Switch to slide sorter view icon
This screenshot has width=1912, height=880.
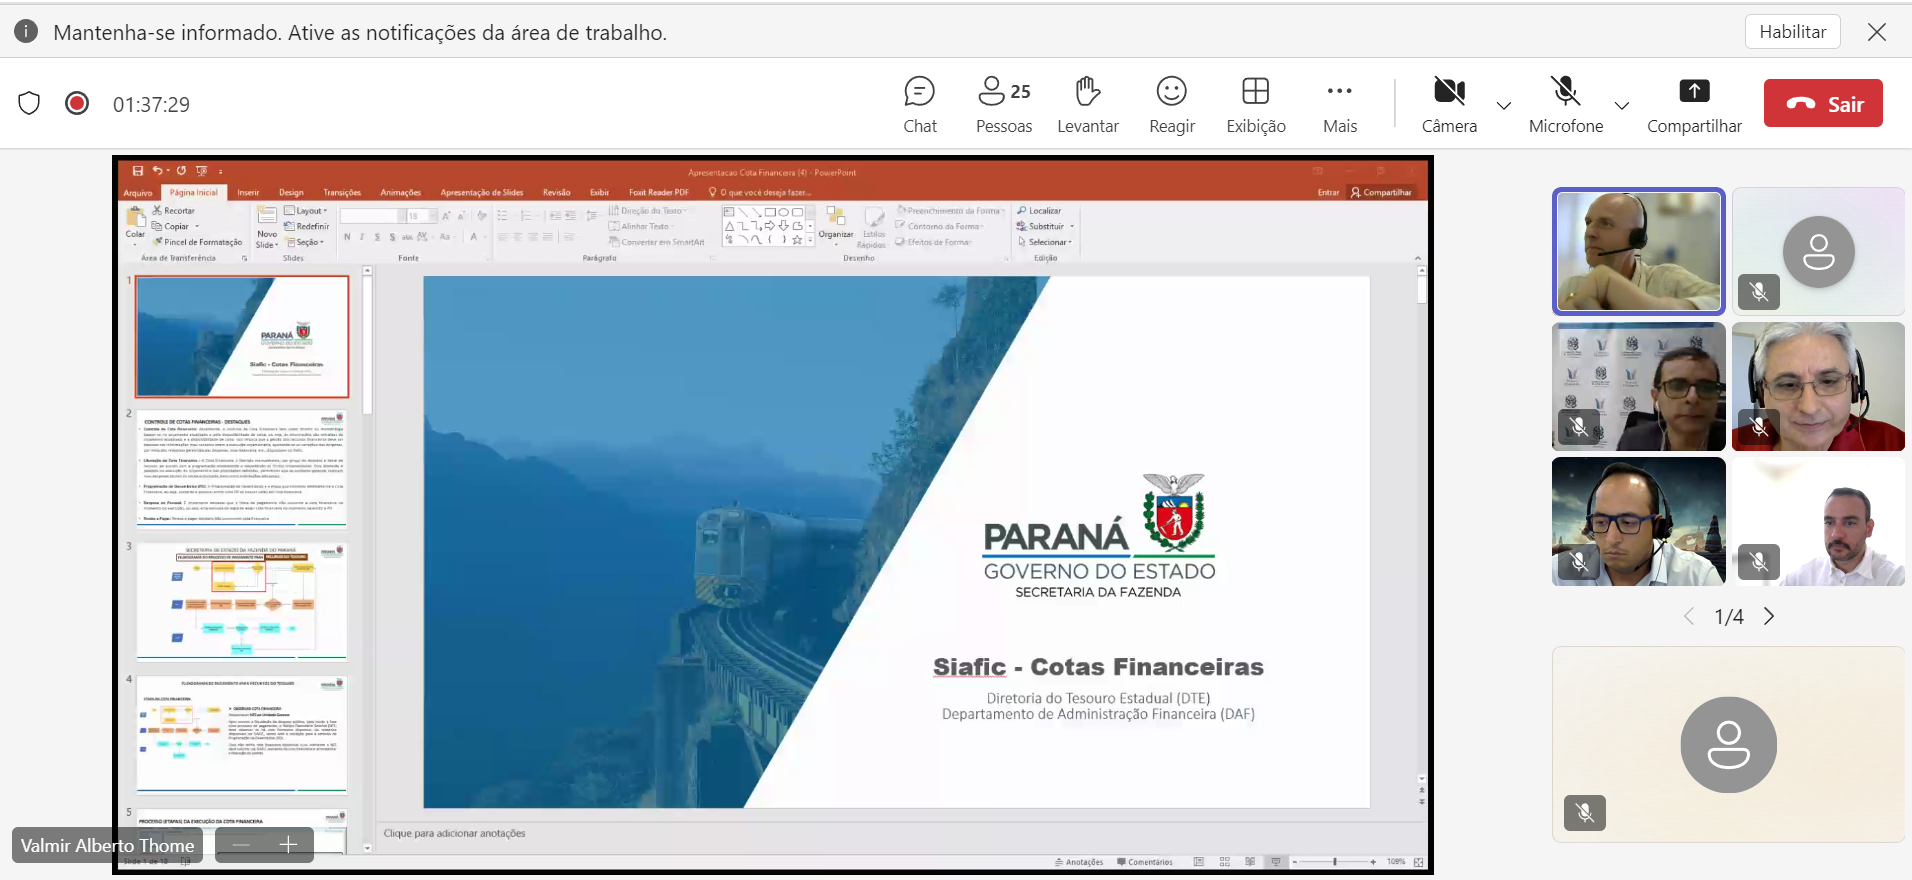click(x=1224, y=862)
